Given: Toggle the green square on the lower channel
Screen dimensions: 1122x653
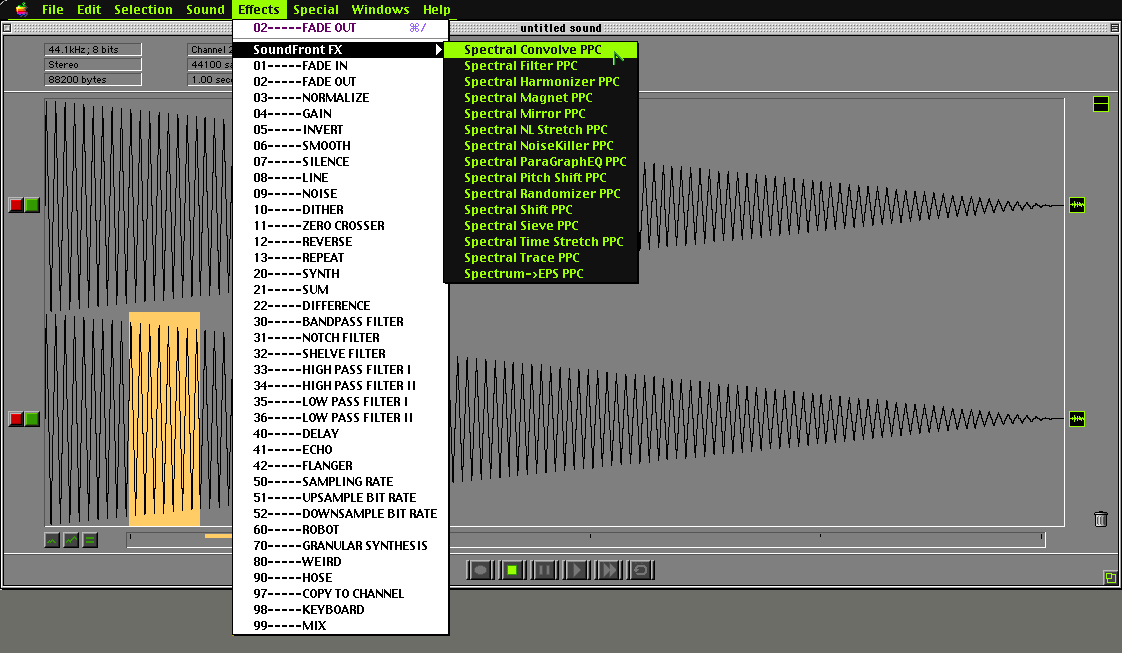Looking at the screenshot, I should [x=31, y=418].
